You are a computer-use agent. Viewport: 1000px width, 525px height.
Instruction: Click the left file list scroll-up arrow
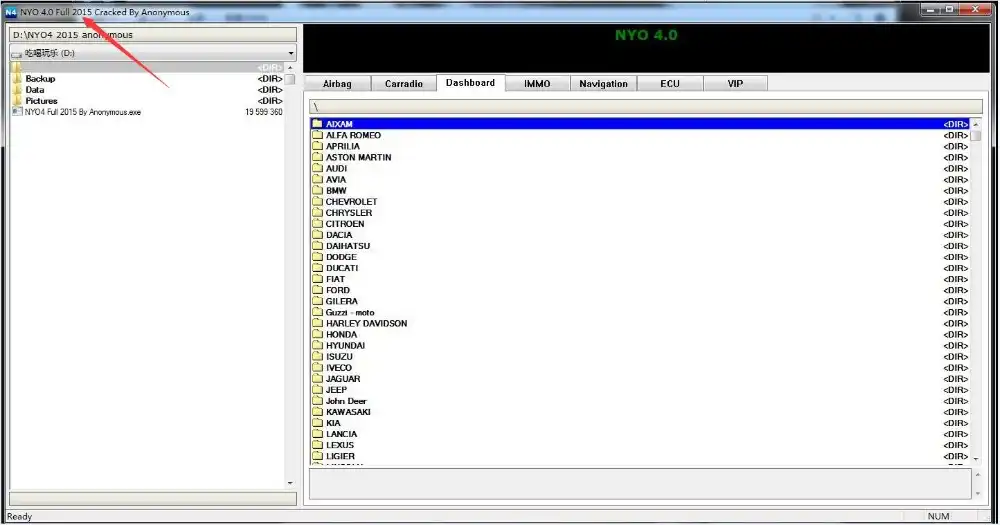point(290,68)
